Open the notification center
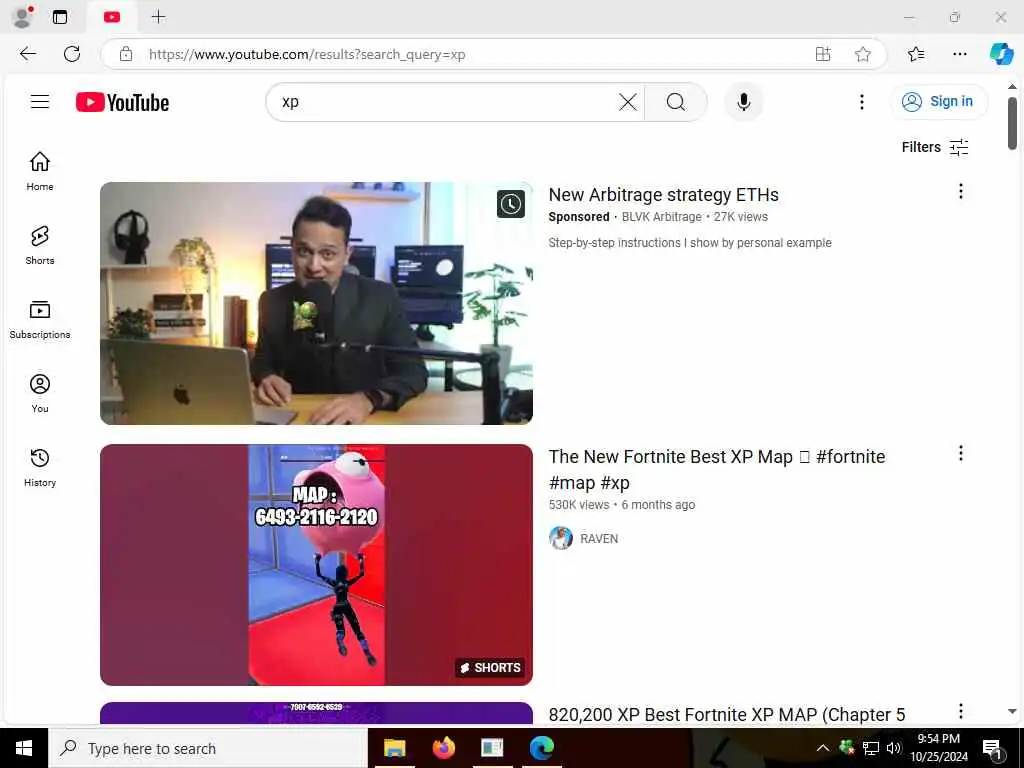This screenshot has height=768, width=1024. click(992, 749)
